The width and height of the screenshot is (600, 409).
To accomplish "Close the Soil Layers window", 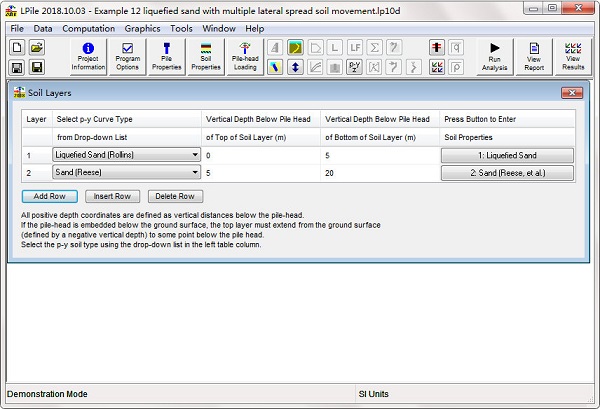I will pyautogui.click(x=572, y=93).
